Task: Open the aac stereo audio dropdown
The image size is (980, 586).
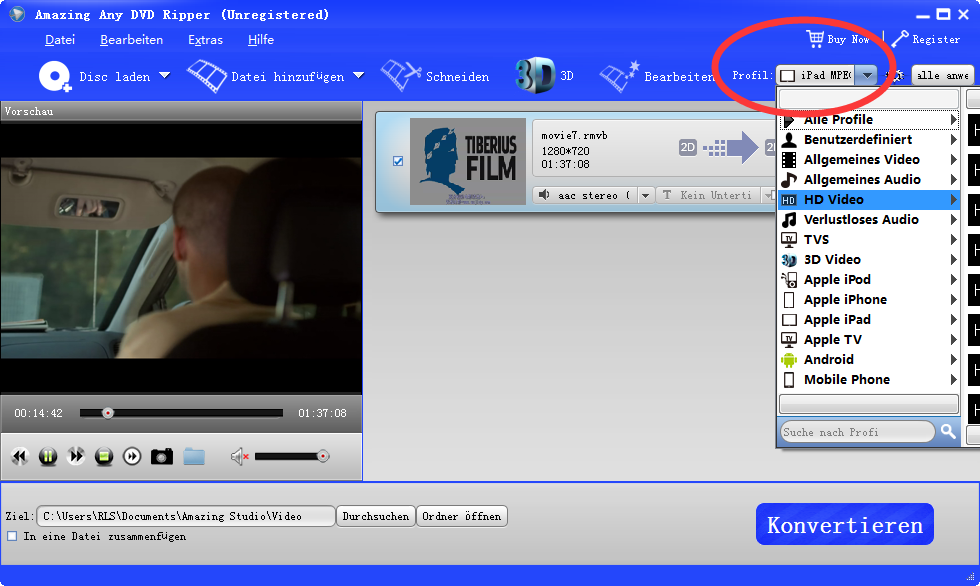Action: click(645, 196)
